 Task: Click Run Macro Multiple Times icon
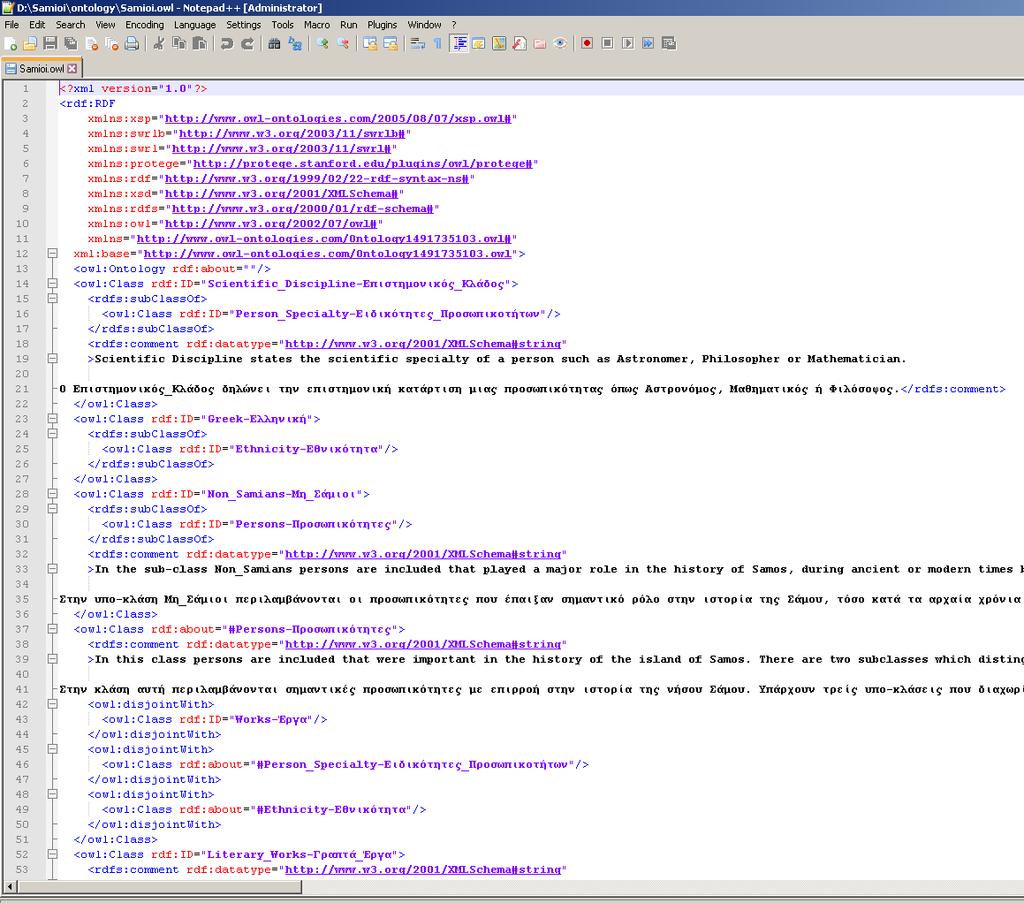click(648, 44)
